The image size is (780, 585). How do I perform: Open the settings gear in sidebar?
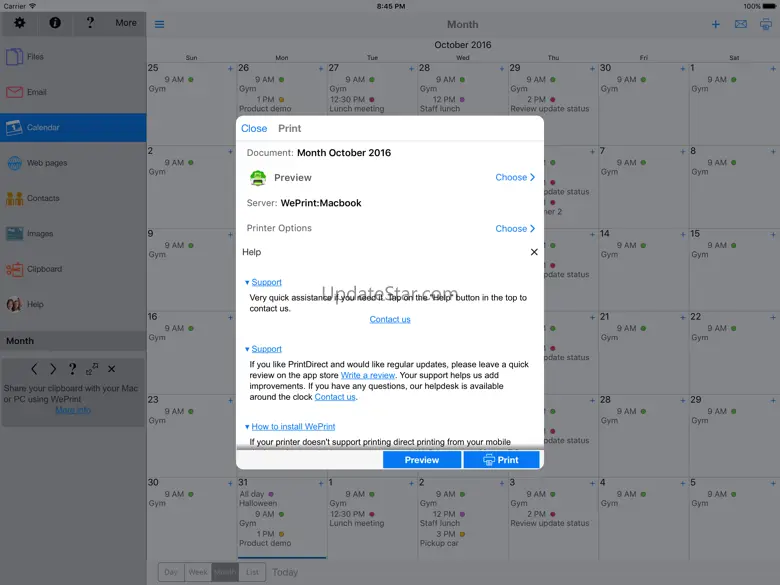[x=19, y=22]
